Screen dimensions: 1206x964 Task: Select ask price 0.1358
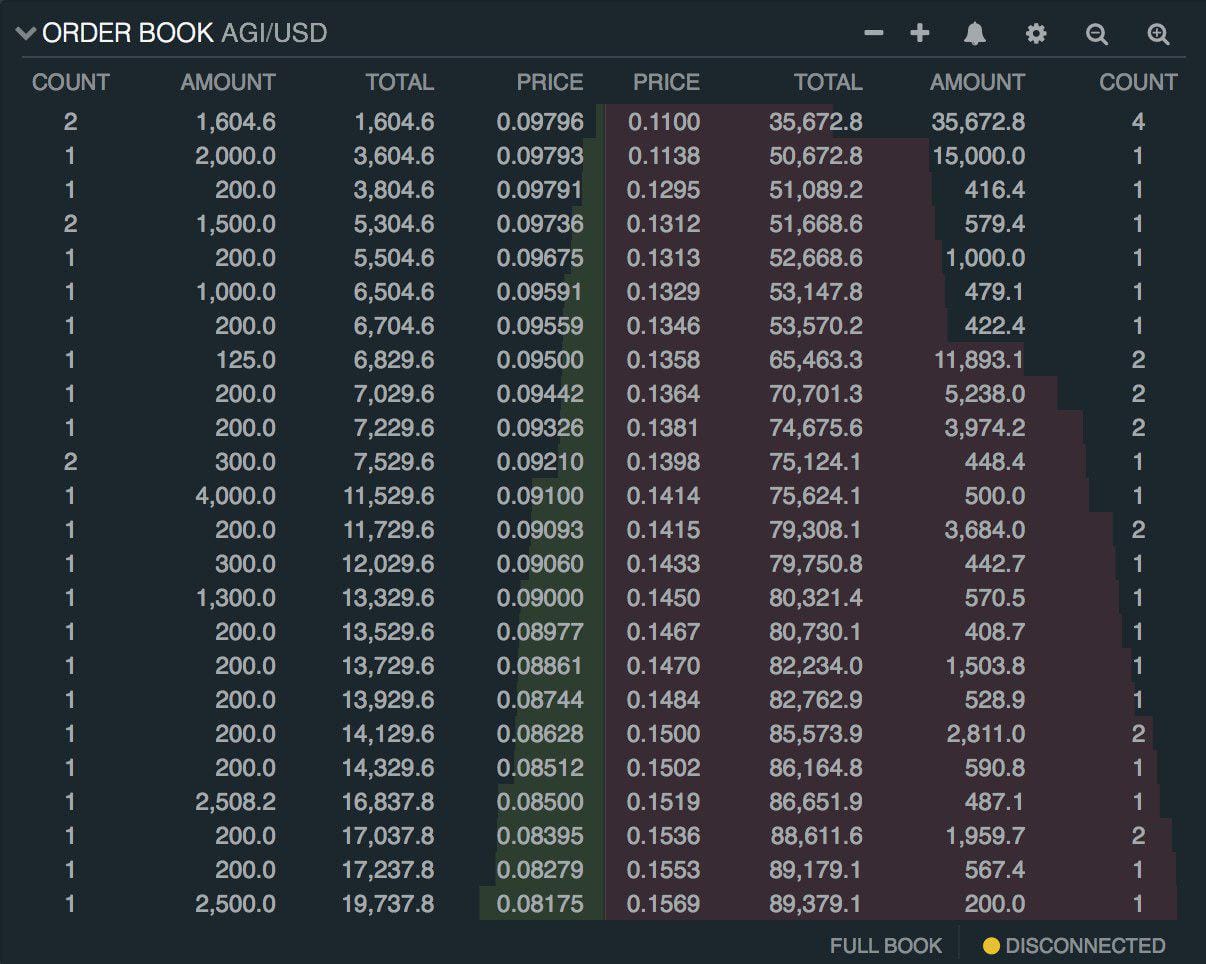(x=664, y=360)
